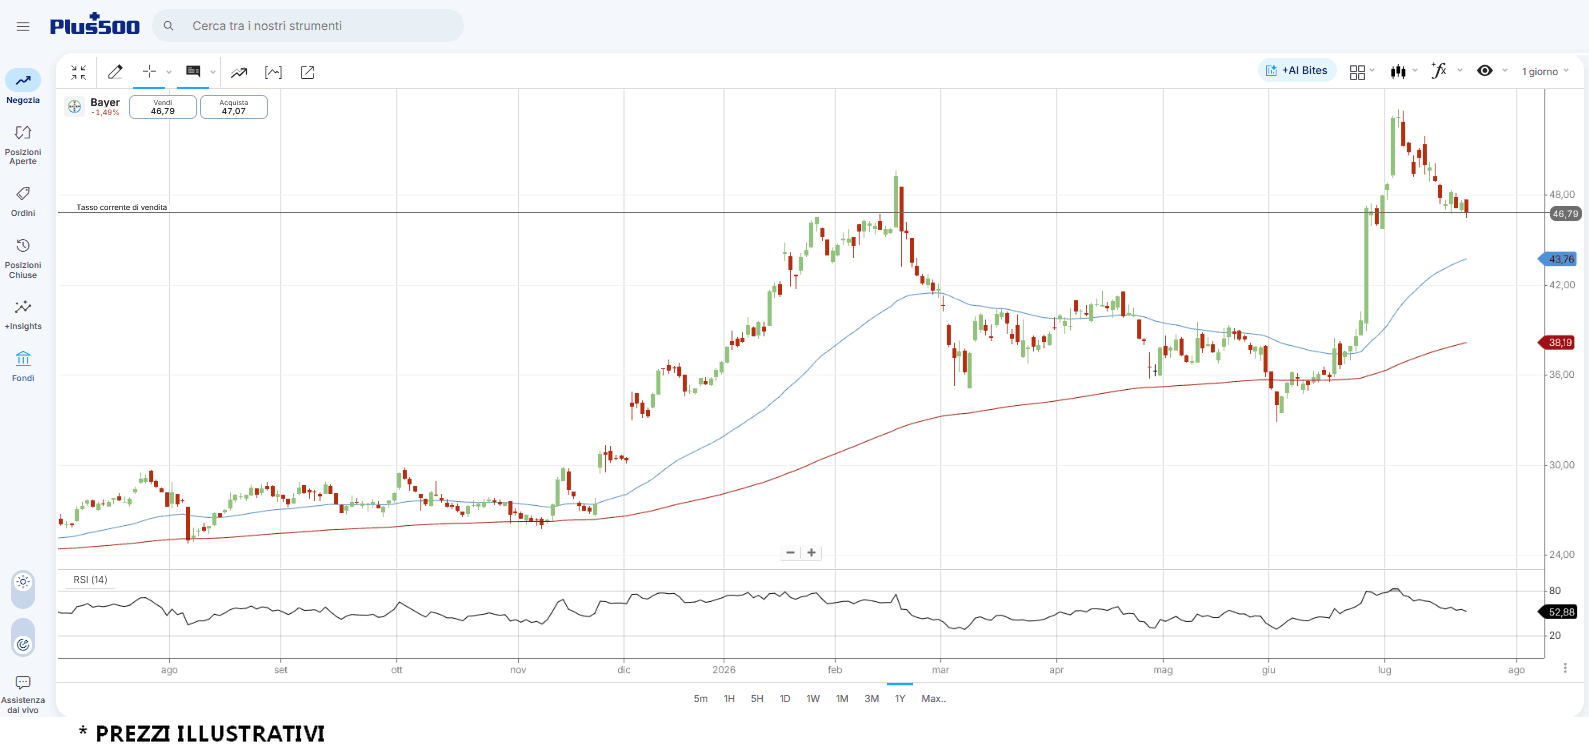Open Assistenza dal vivo live chat
This screenshot has width=1589, height=748.
23,694
